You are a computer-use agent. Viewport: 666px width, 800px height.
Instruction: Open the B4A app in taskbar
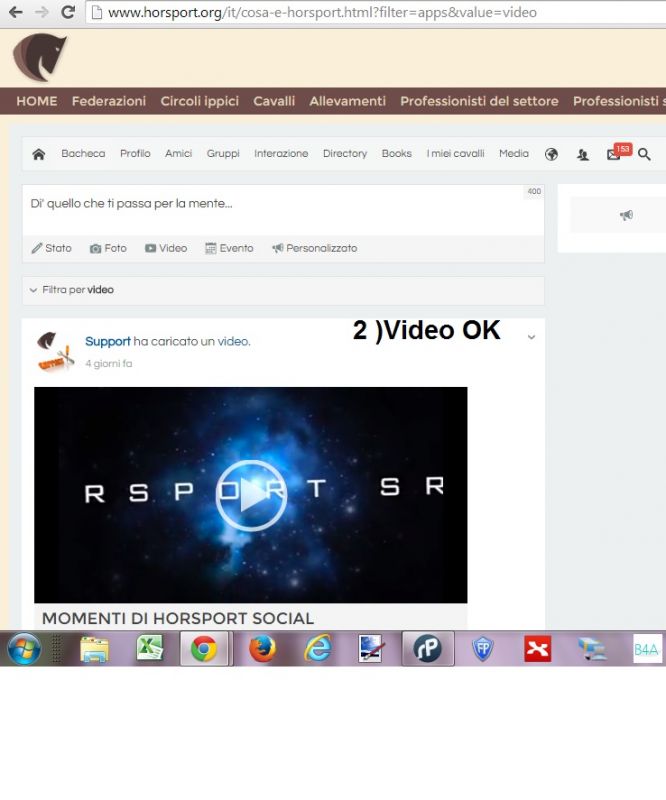pyautogui.click(x=647, y=648)
